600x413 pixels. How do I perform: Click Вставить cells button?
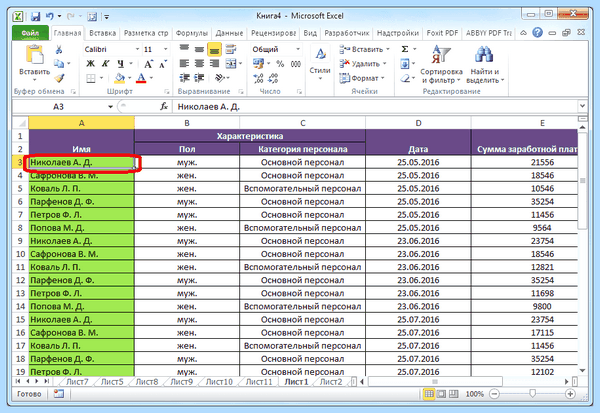364,49
